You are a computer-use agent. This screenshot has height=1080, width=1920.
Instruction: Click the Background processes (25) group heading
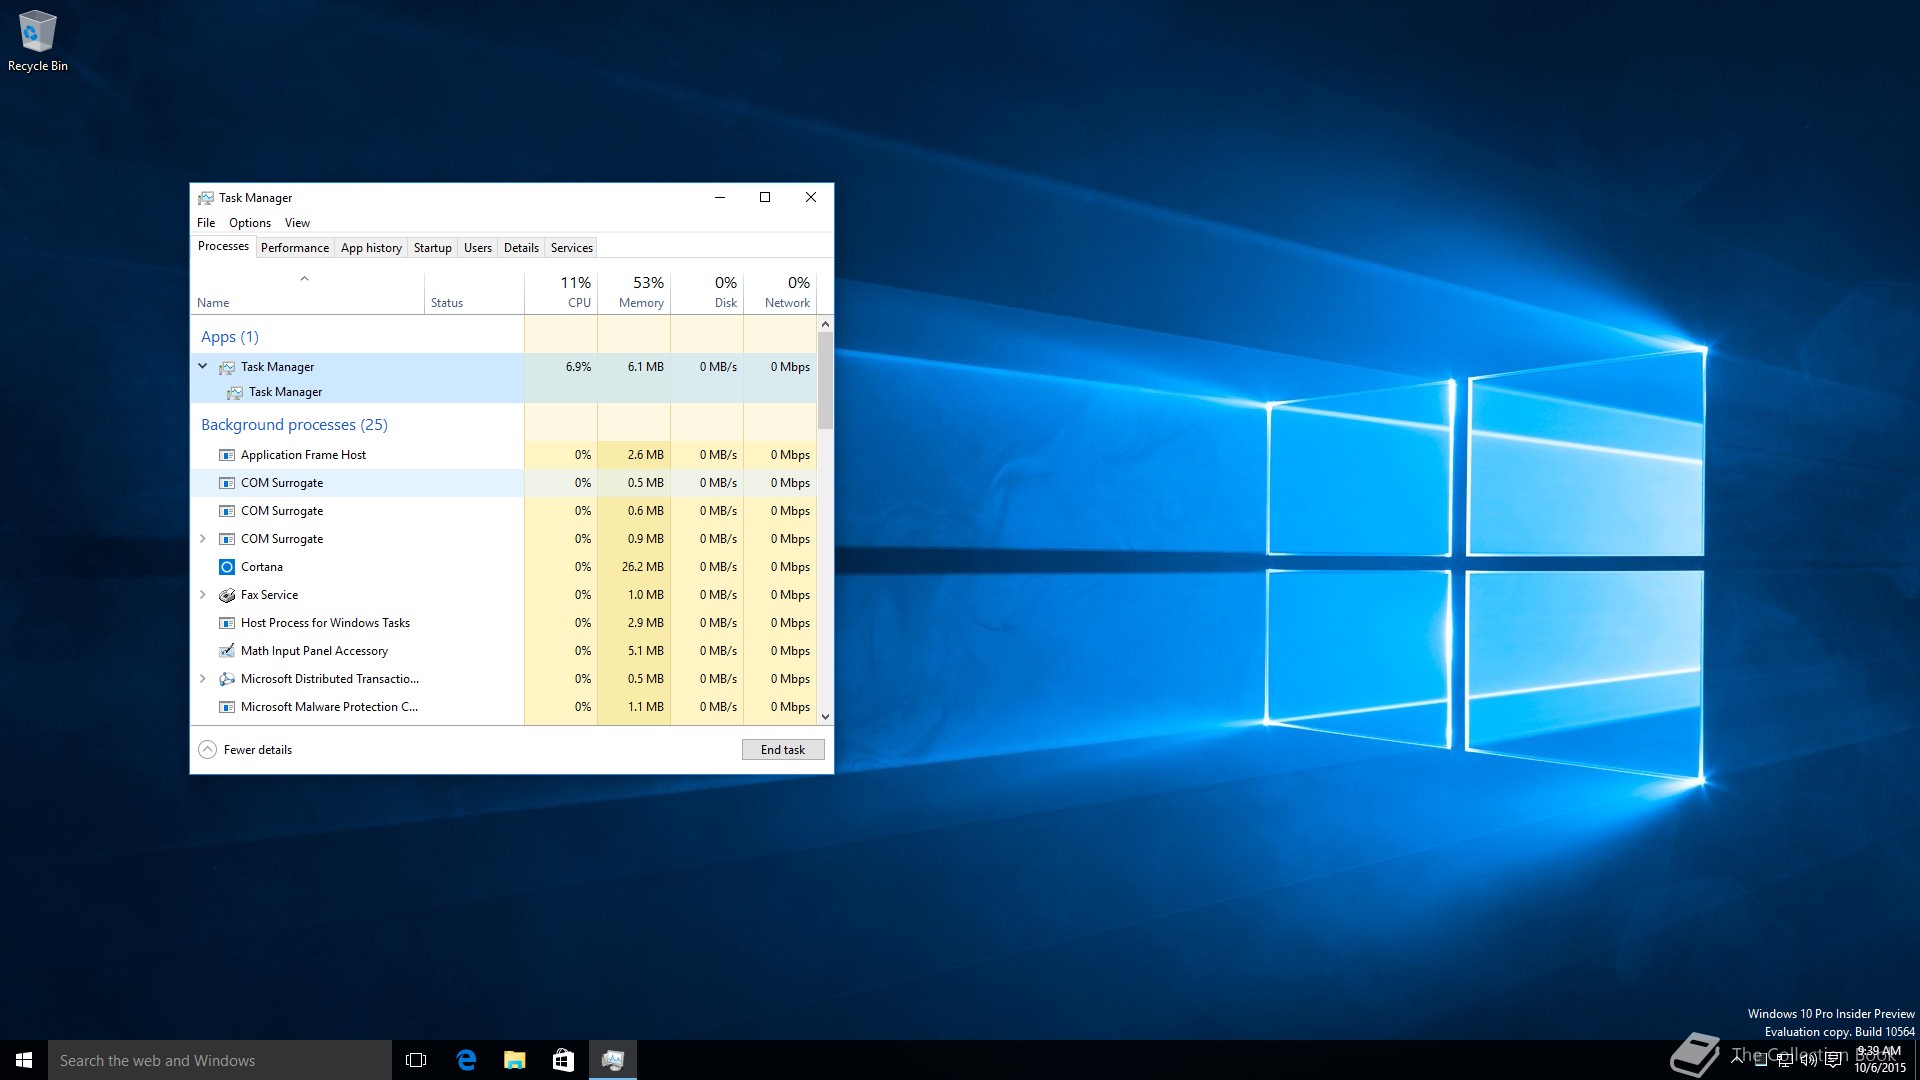tap(294, 425)
